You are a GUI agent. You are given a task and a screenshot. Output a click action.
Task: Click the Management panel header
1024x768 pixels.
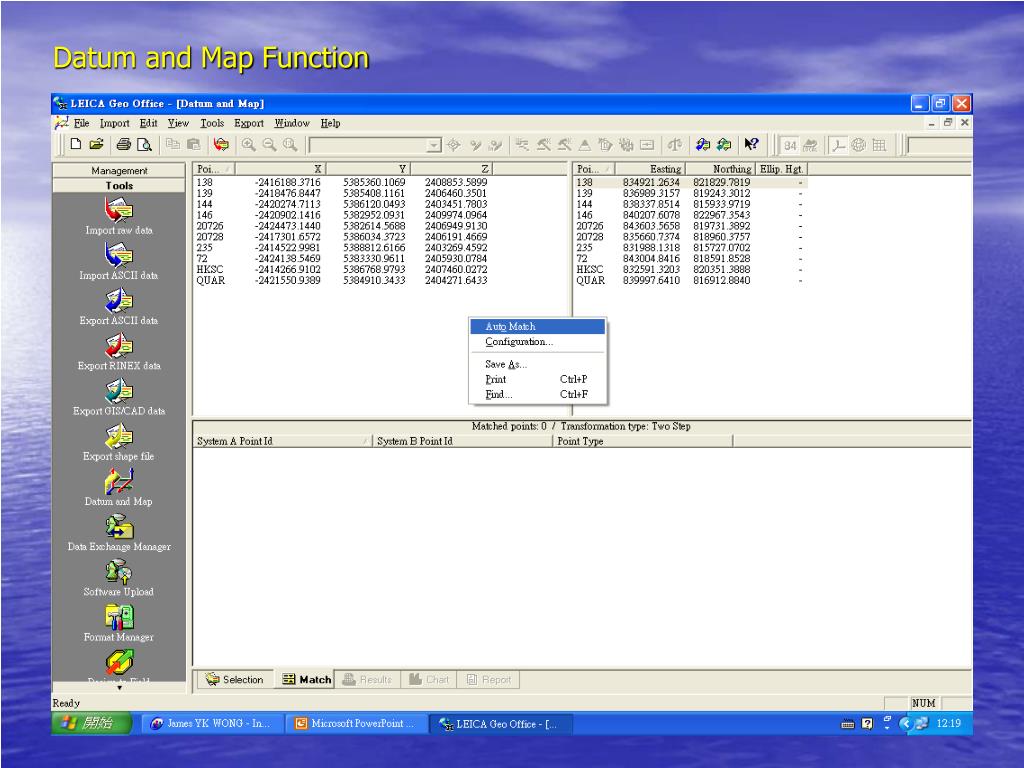click(119, 170)
